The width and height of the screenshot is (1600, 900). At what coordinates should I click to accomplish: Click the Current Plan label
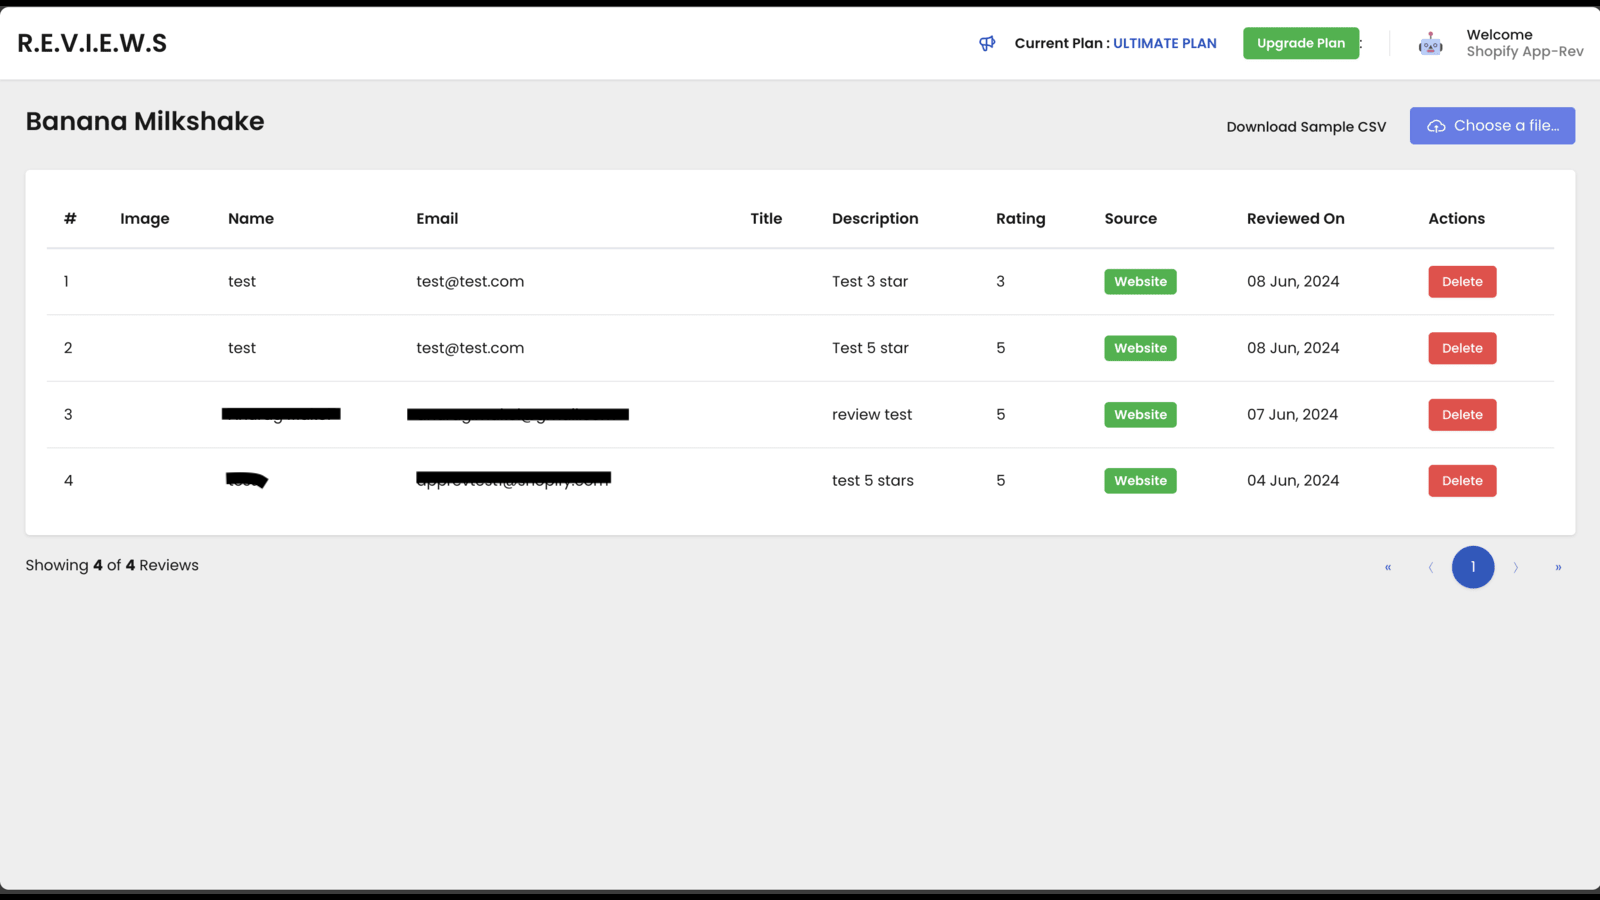click(1062, 43)
